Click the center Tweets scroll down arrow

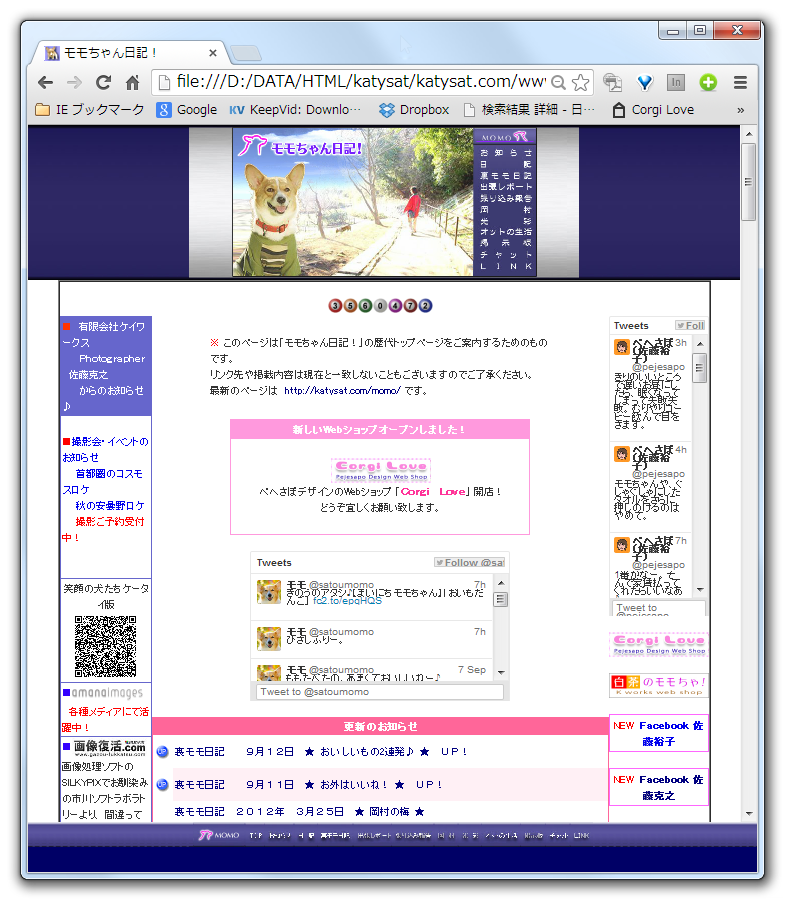(x=501, y=672)
